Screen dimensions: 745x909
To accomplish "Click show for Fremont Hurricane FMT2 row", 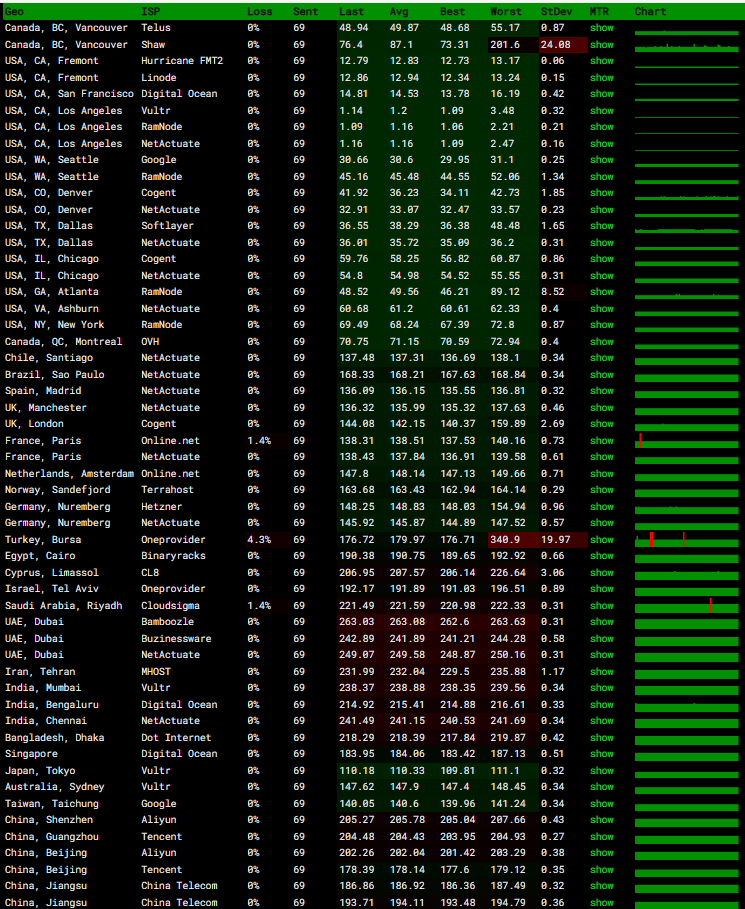I will click(601, 61).
